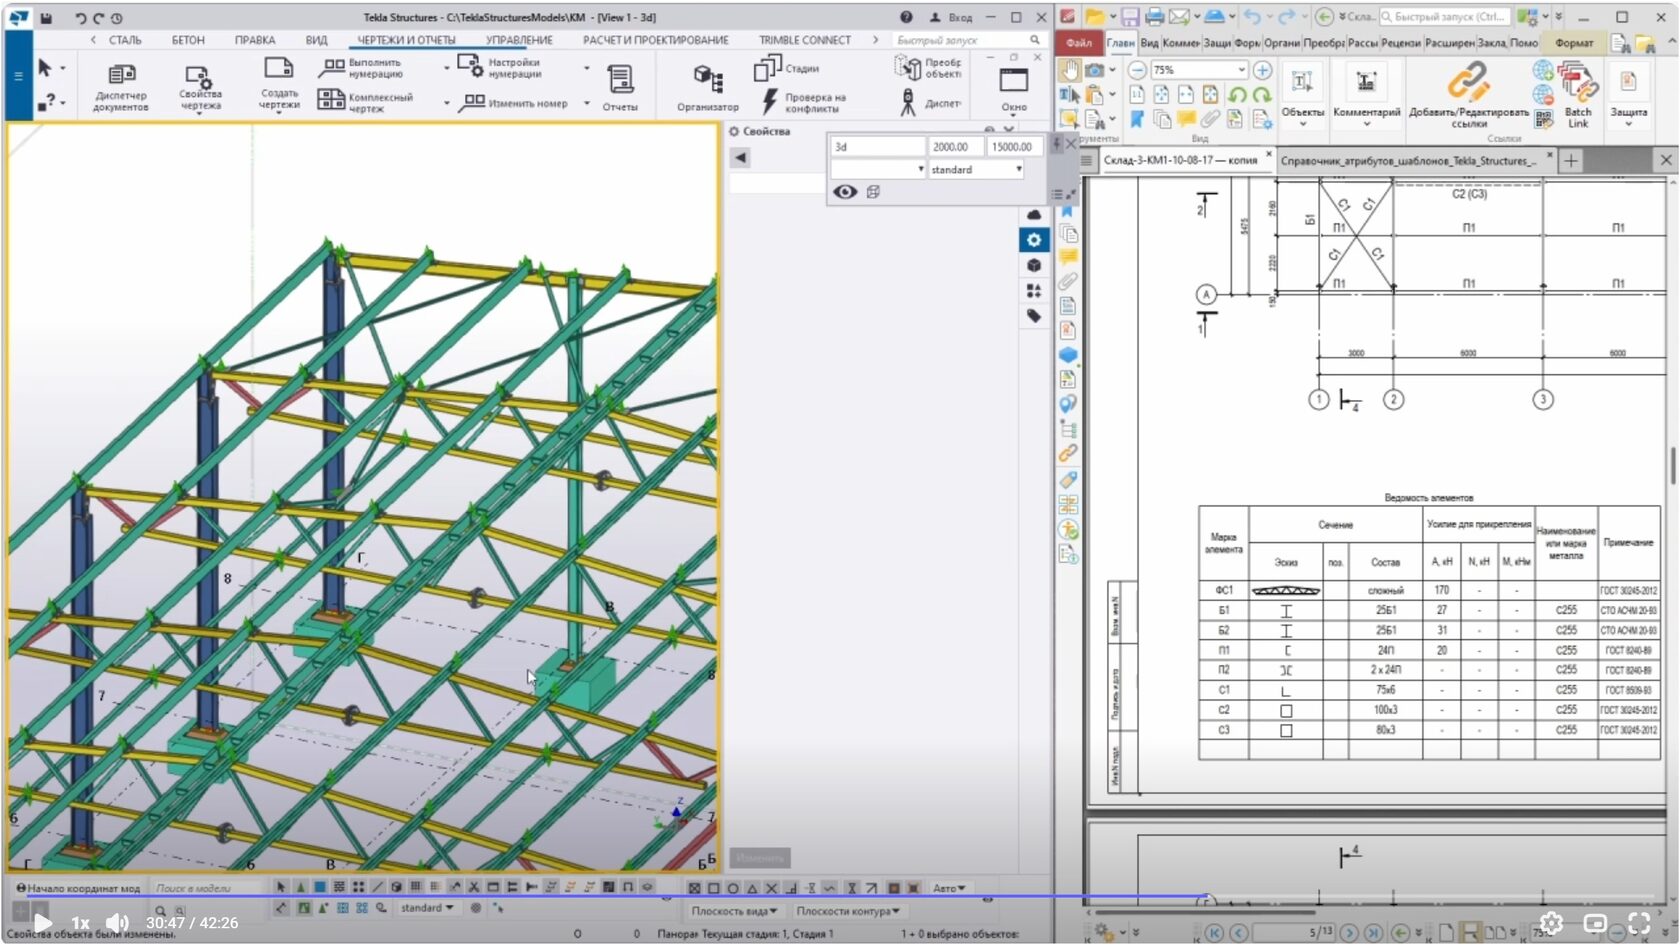This screenshot has height=945, width=1680.
Task: Change playback speed 1x
Action: coord(80,923)
